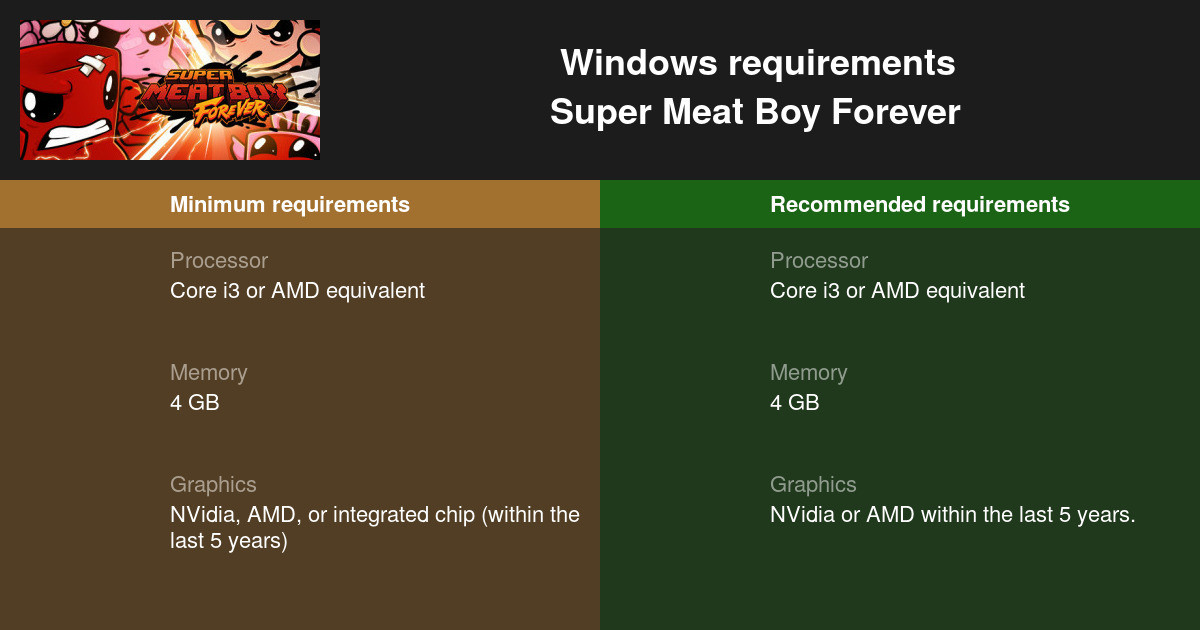Screen dimensions: 1200x630
Task: Click the 4 GB value in Recommended column
Action: pos(794,403)
